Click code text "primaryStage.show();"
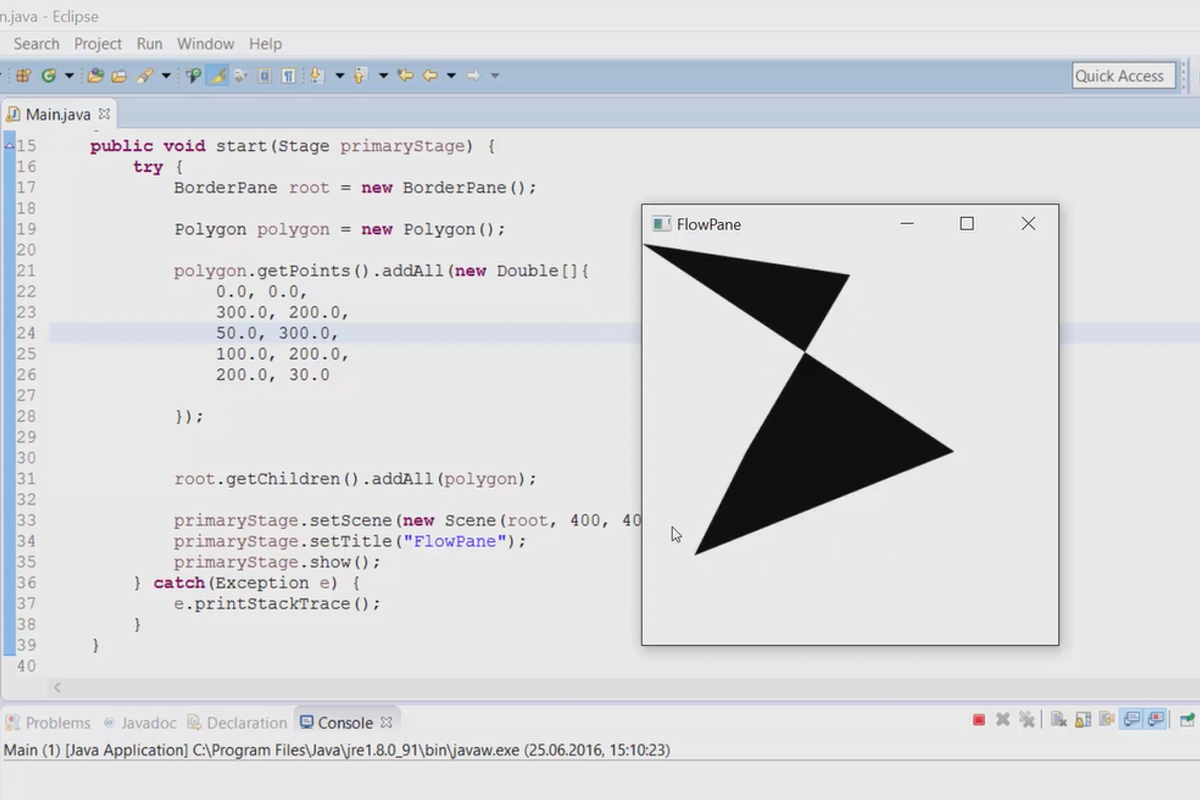Viewport: 1200px width, 800px height. 277,562
